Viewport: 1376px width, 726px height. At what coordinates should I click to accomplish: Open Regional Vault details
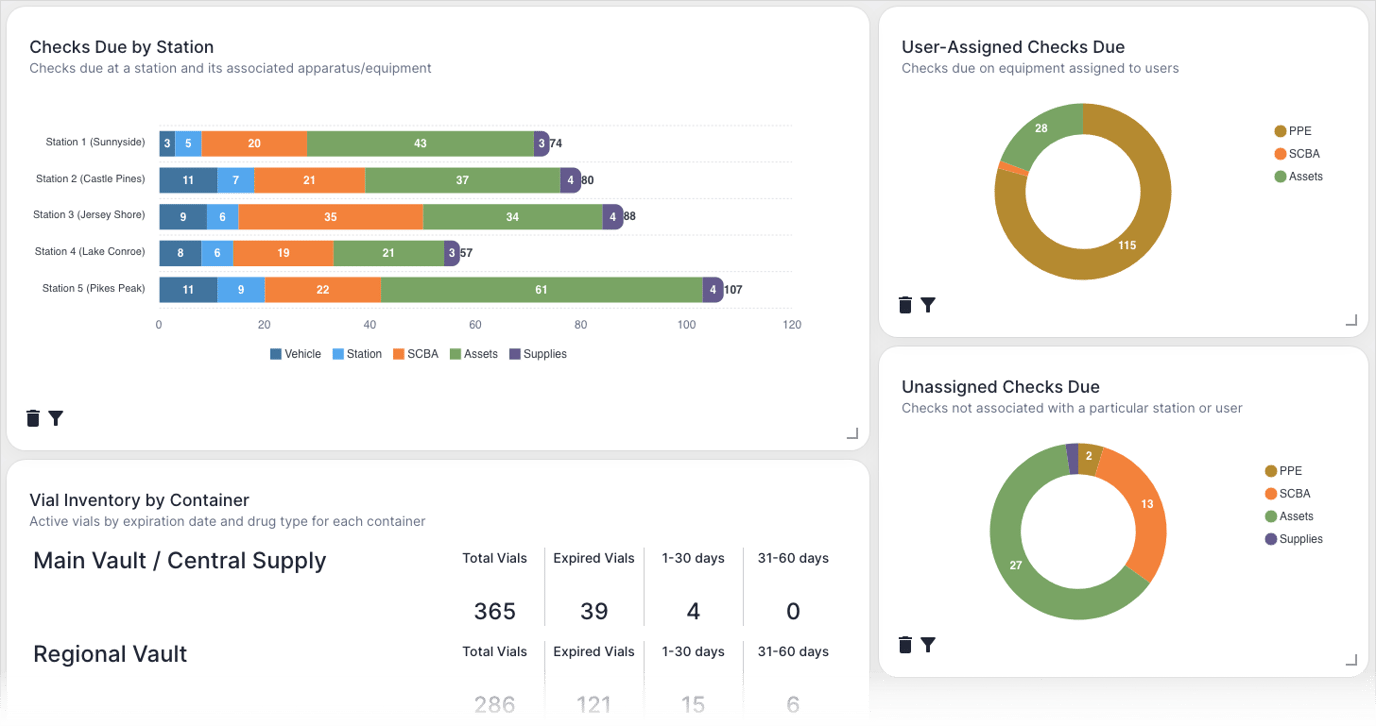[x=110, y=654]
